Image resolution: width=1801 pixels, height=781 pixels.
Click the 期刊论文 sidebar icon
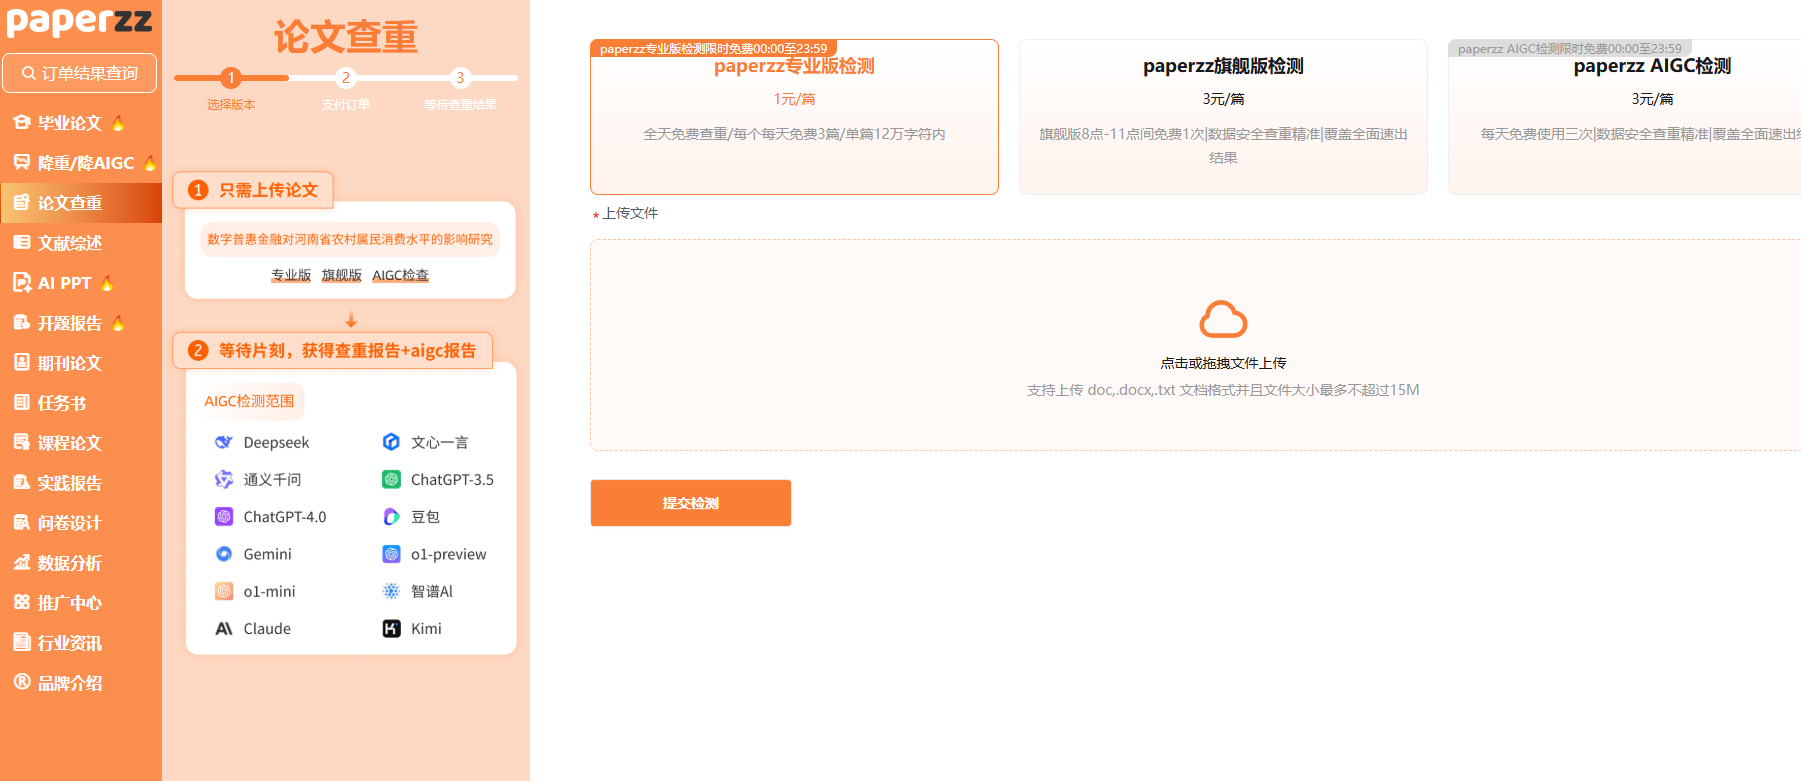(22, 362)
